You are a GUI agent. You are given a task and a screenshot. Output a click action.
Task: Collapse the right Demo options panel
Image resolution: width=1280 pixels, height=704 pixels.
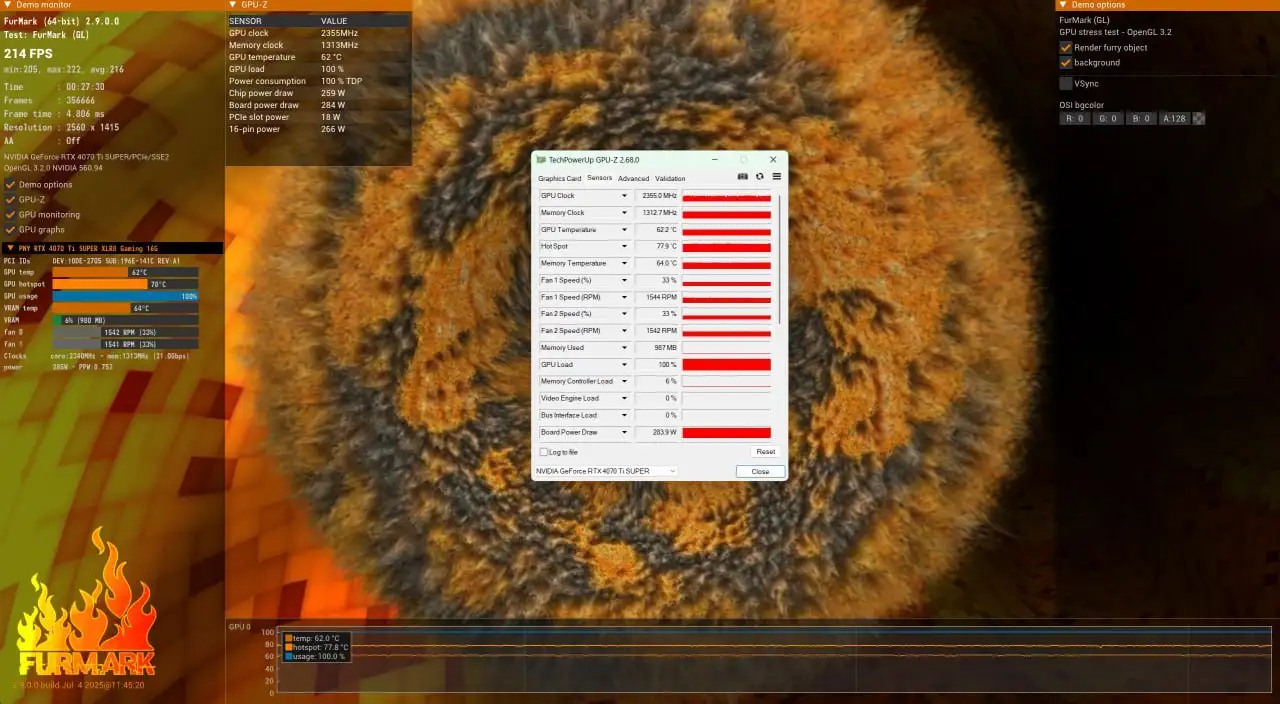1063,5
